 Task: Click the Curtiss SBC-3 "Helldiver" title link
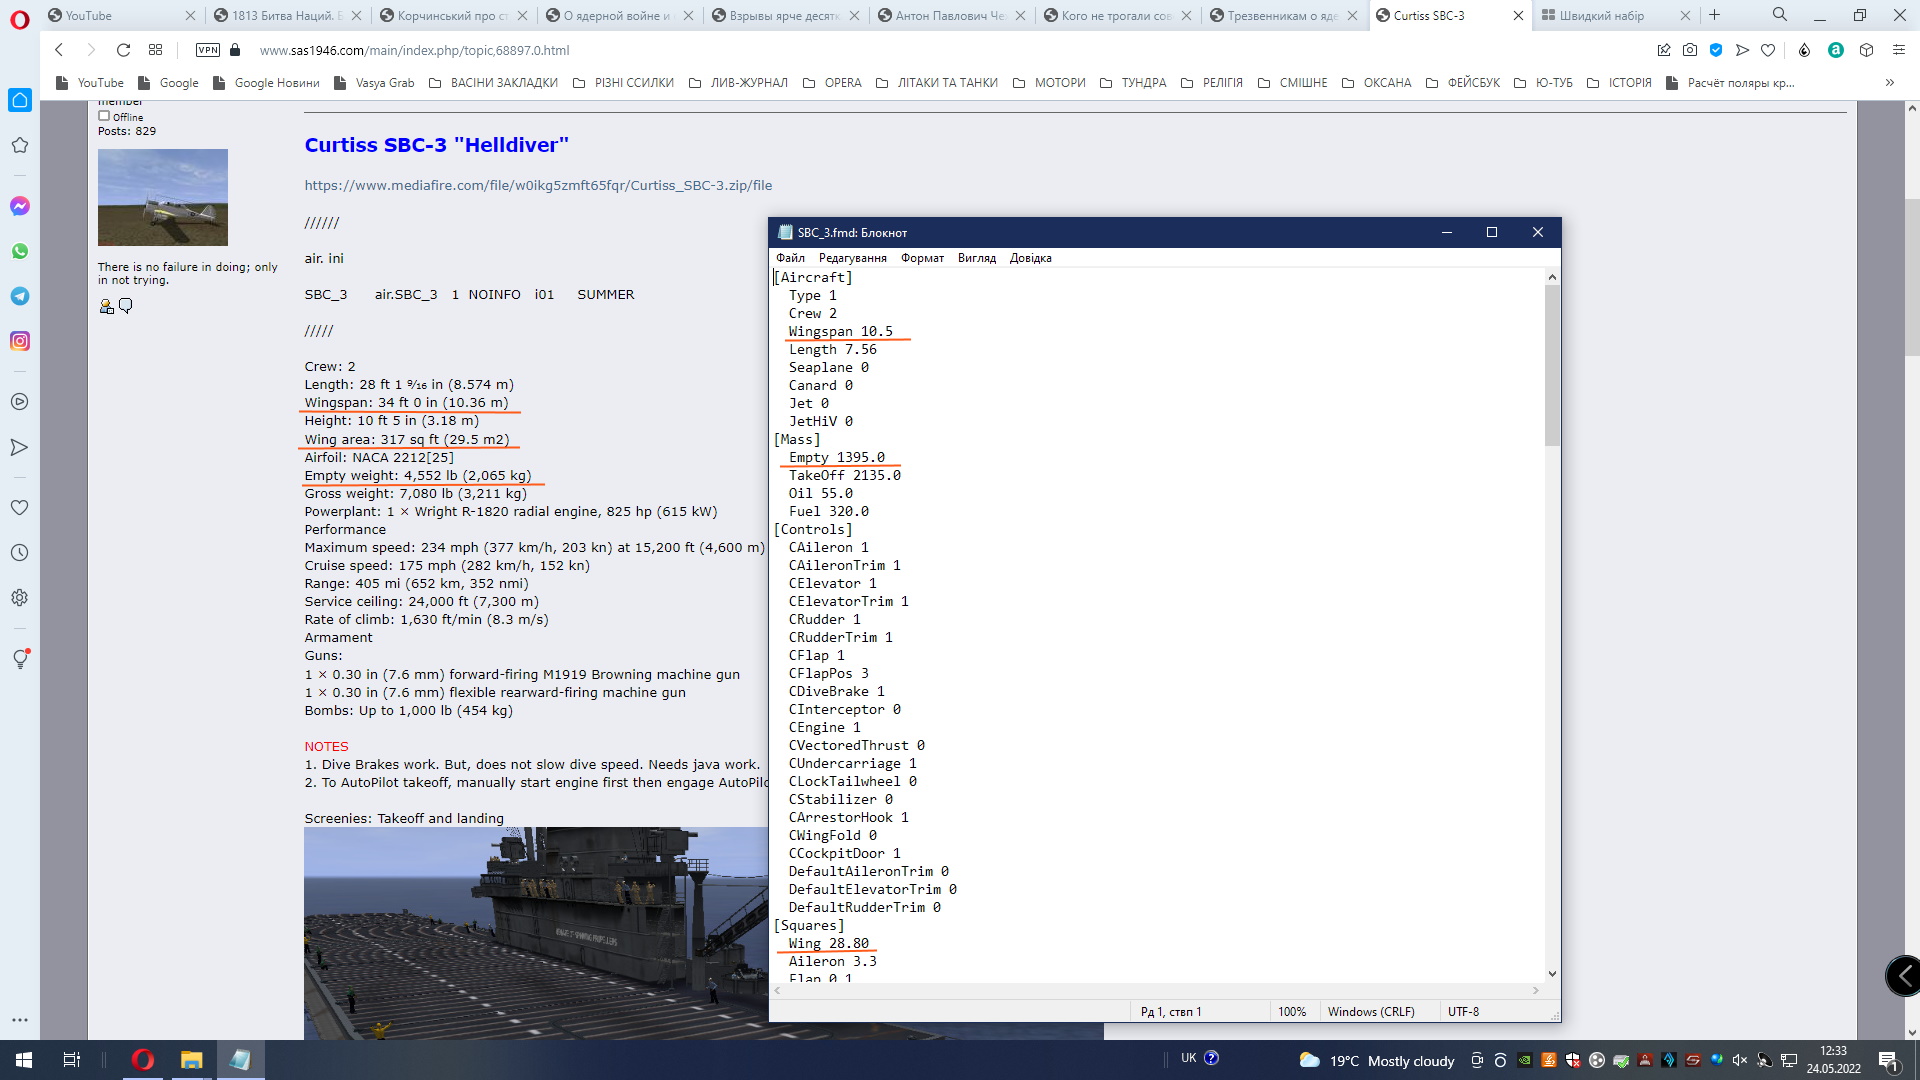point(436,145)
